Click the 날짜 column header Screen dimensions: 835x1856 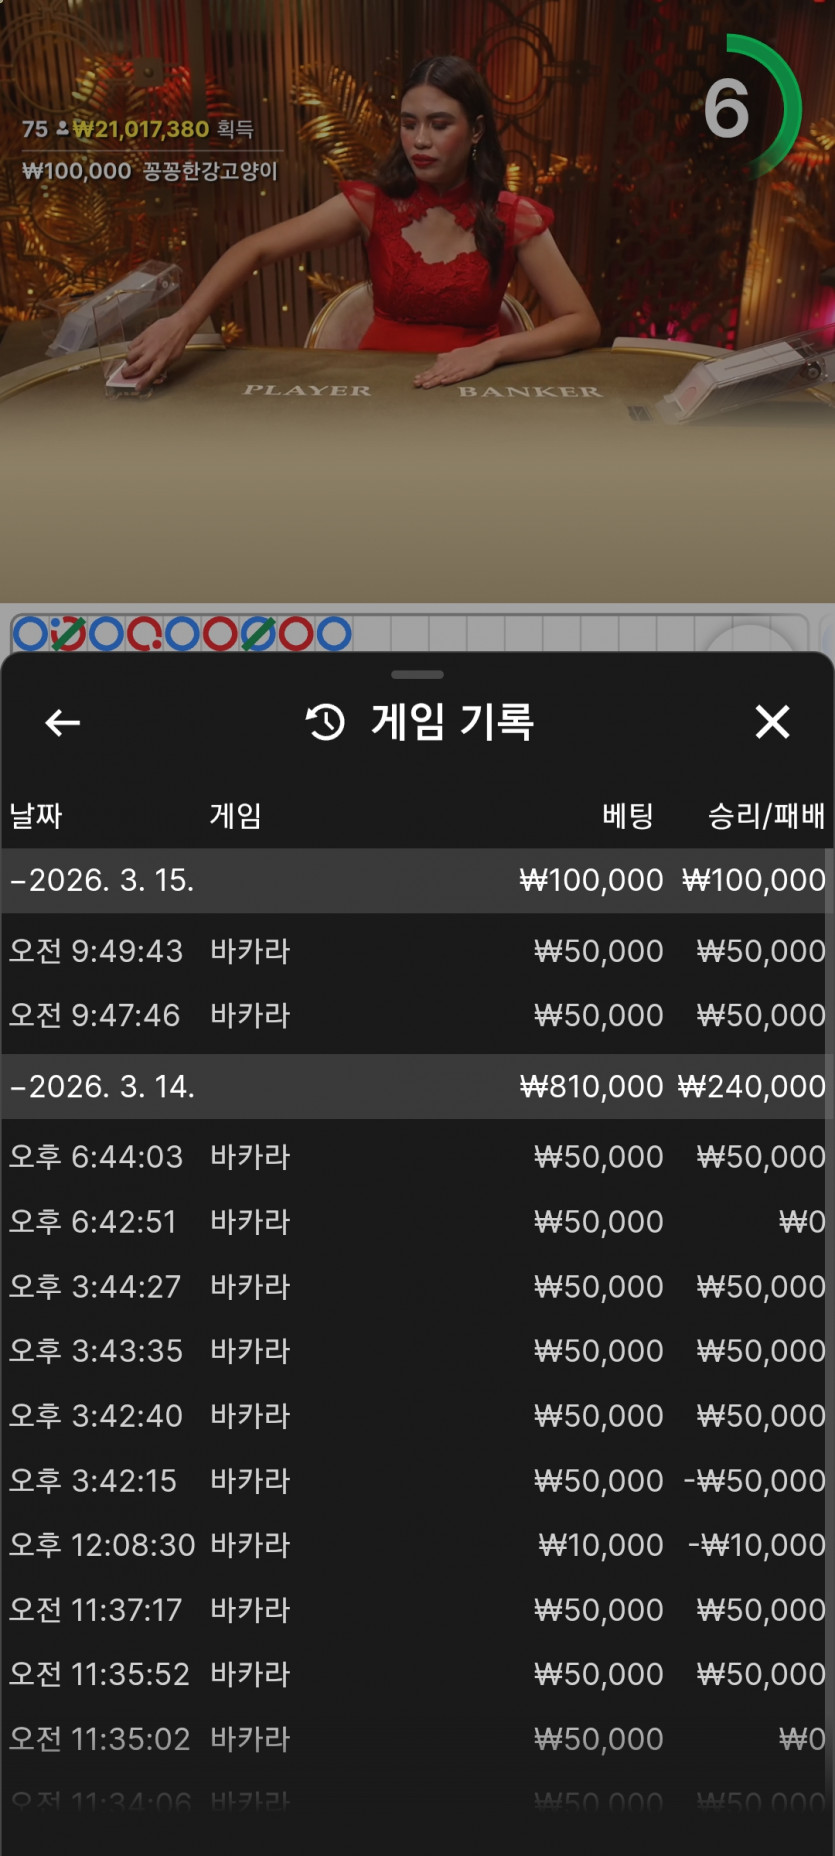pyautogui.click(x=36, y=816)
